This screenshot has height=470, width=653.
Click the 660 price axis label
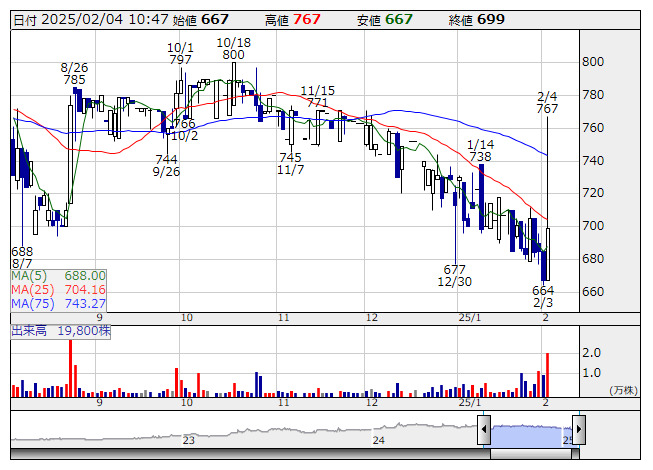(593, 292)
